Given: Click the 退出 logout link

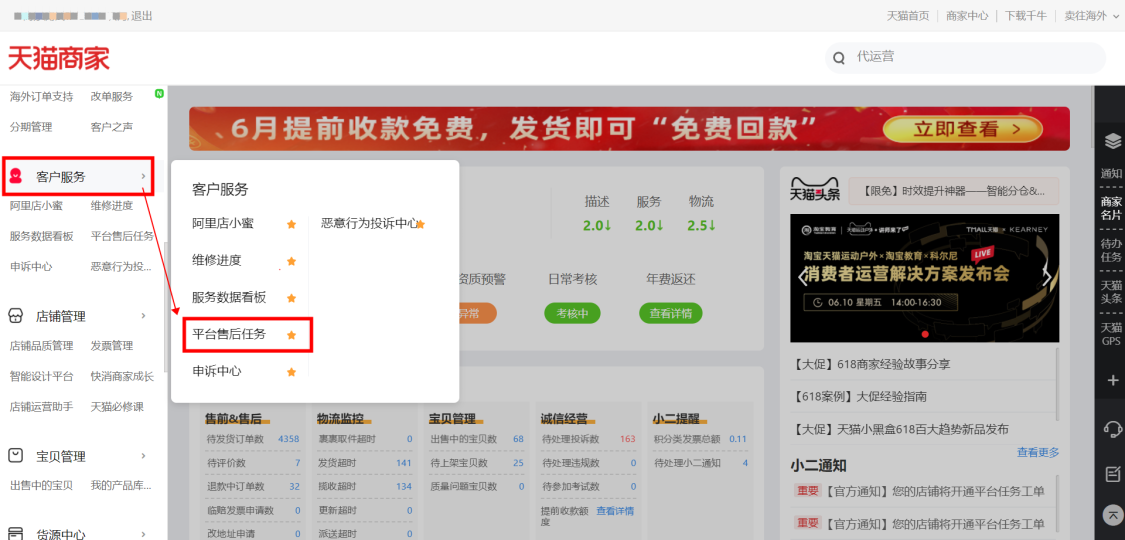Looking at the screenshot, I should [x=141, y=16].
